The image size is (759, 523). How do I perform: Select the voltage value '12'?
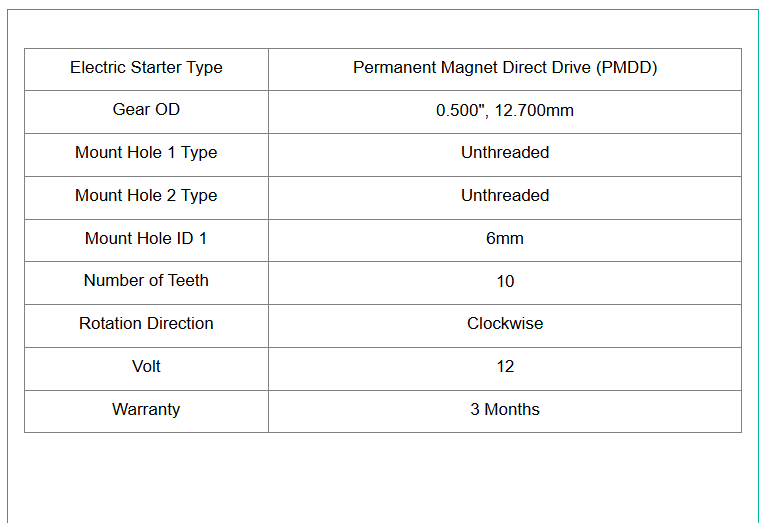coord(505,367)
